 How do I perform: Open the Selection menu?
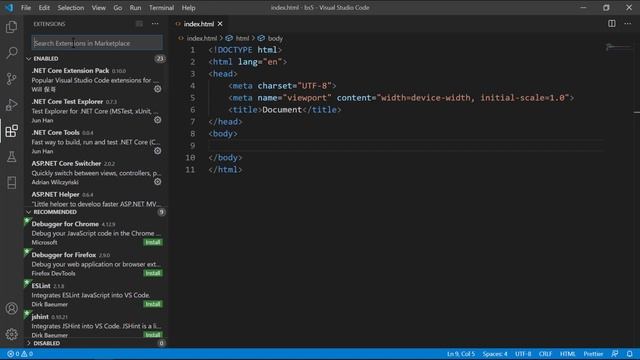[x=71, y=8]
